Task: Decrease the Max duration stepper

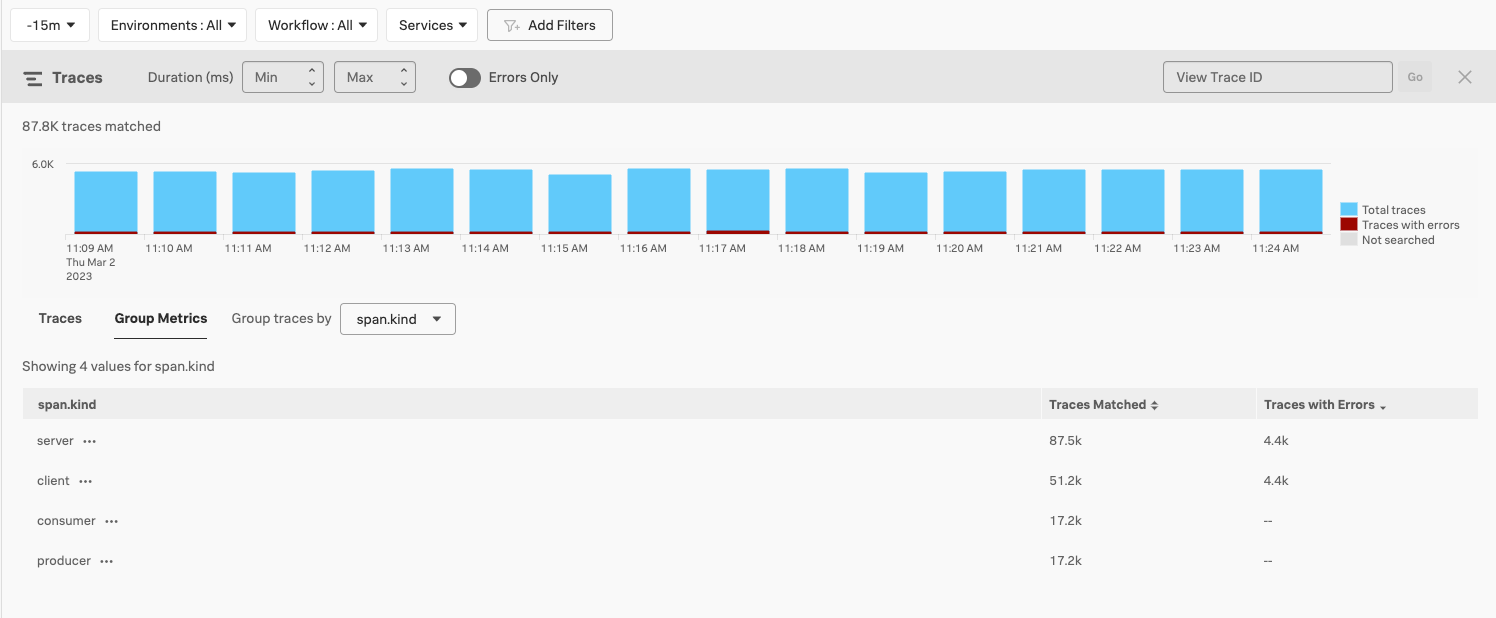Action: 404,84
